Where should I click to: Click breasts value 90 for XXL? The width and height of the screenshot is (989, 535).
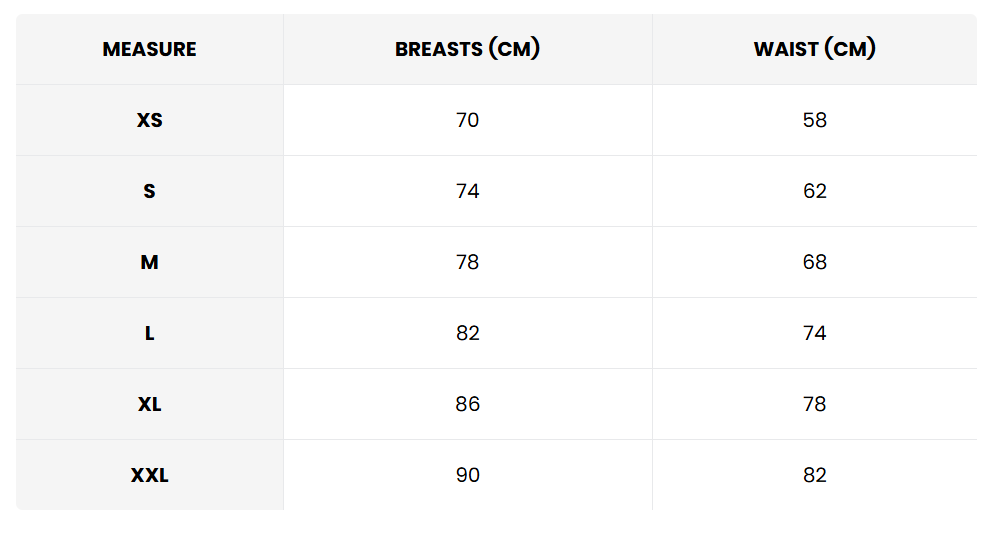467,475
